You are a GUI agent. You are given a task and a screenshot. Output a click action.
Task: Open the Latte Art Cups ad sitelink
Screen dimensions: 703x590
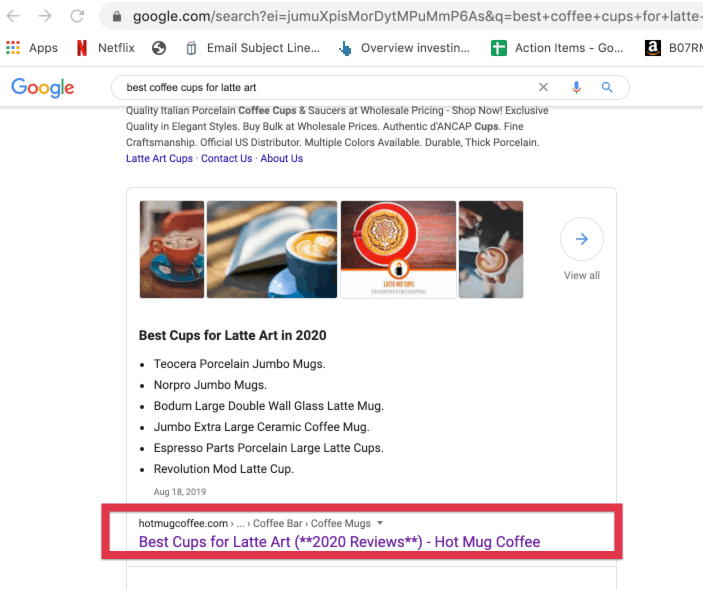pos(159,158)
